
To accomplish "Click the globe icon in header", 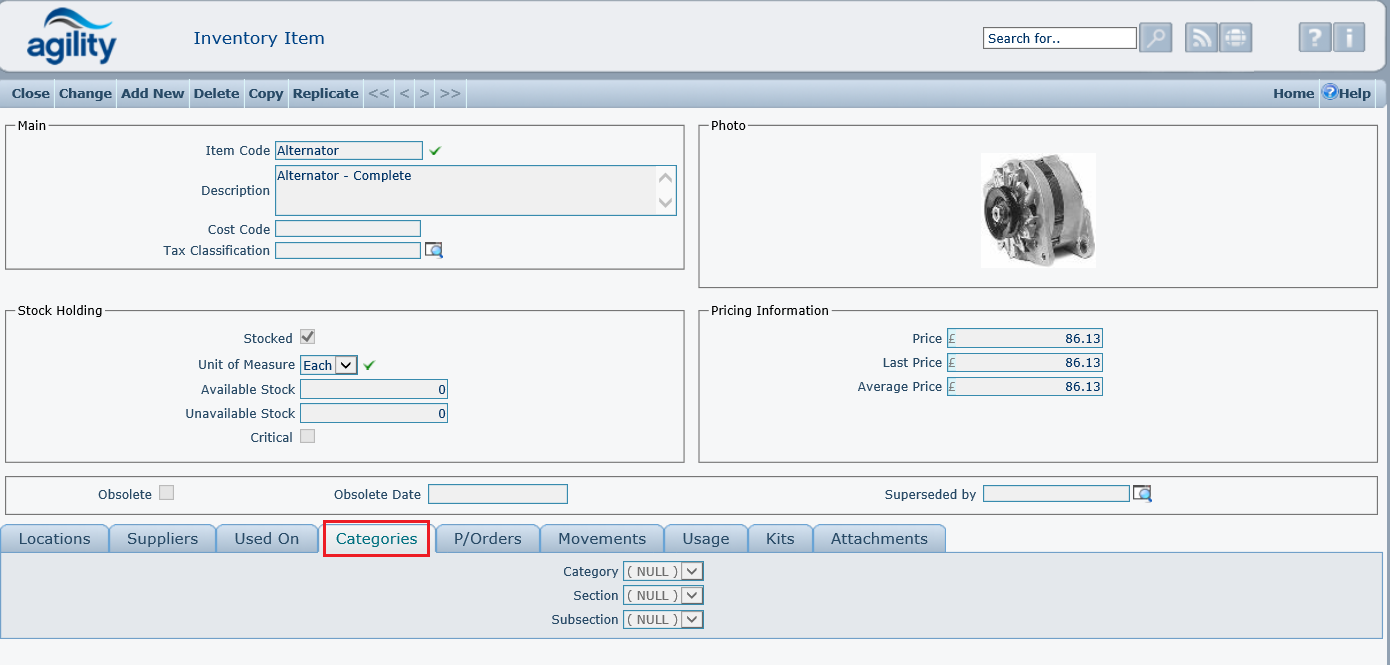I will pyautogui.click(x=1236, y=38).
